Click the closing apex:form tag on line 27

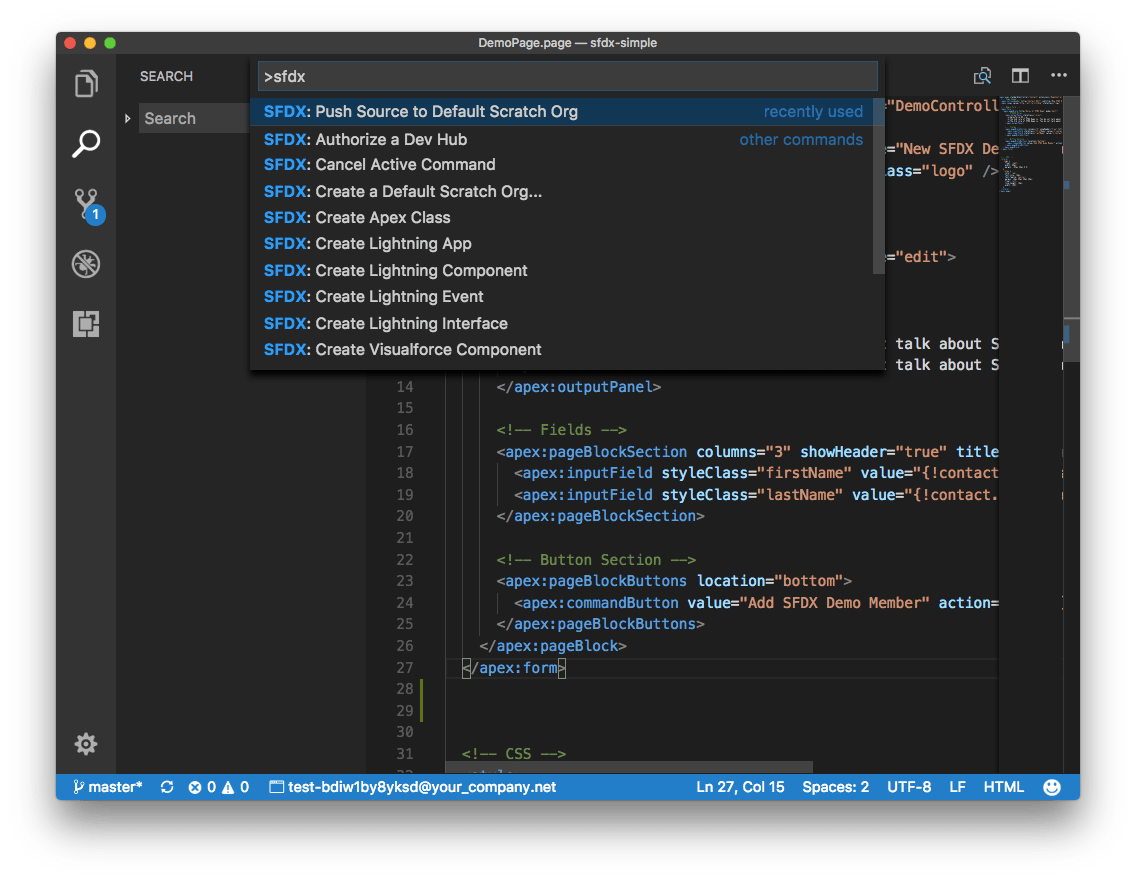tap(514, 667)
